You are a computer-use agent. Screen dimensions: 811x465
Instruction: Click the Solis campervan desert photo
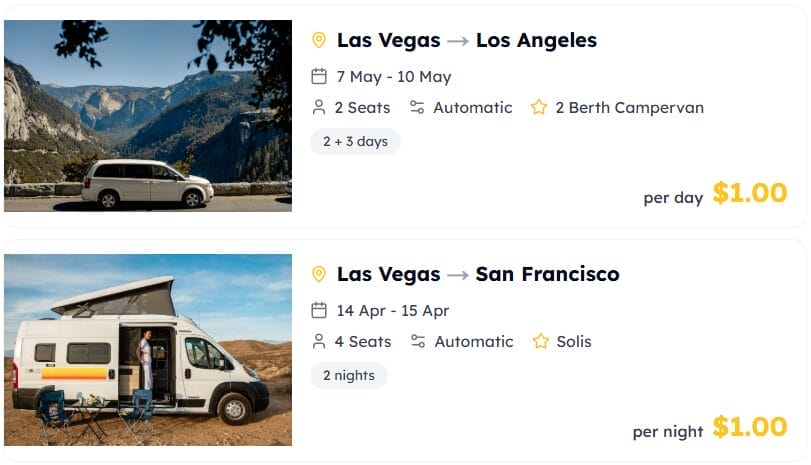(x=148, y=350)
